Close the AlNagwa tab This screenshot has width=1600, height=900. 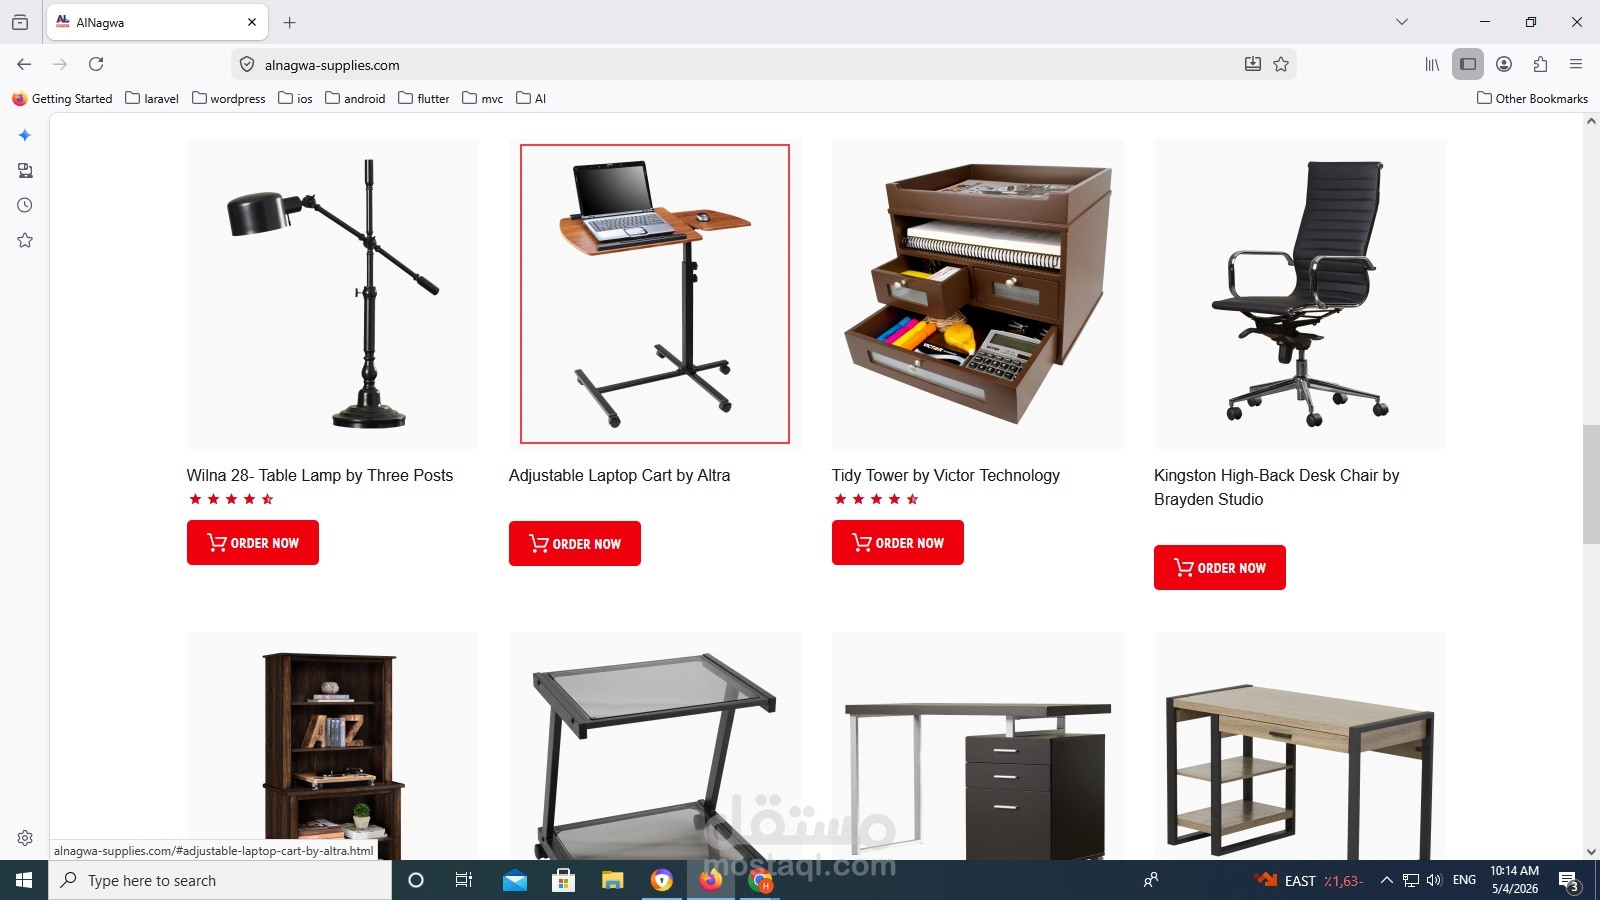(x=252, y=22)
